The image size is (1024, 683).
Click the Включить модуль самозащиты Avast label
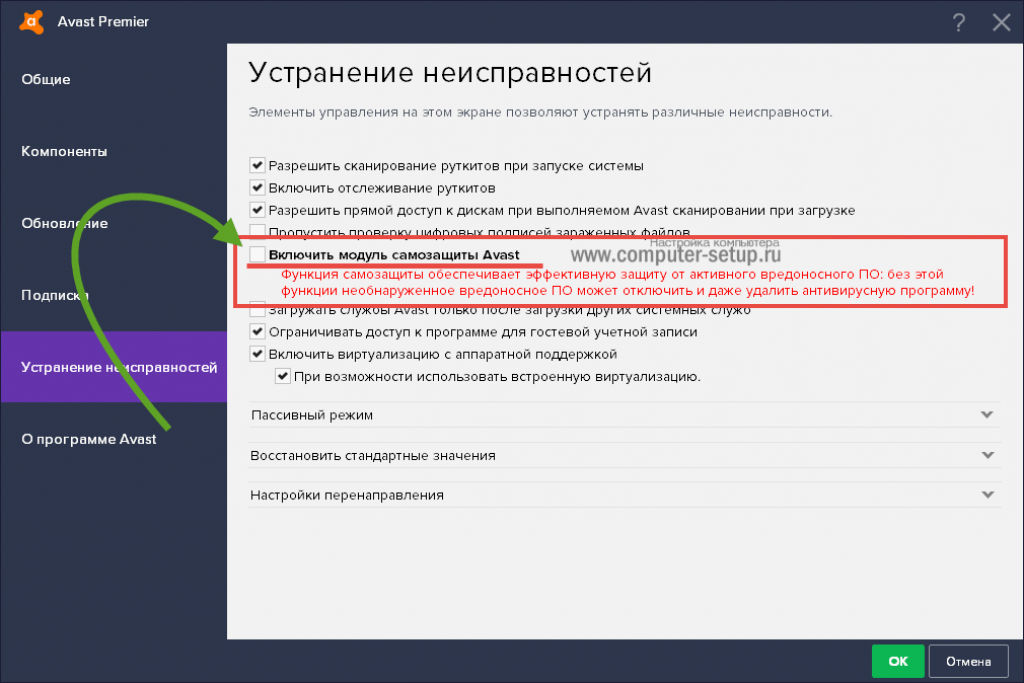[394, 255]
